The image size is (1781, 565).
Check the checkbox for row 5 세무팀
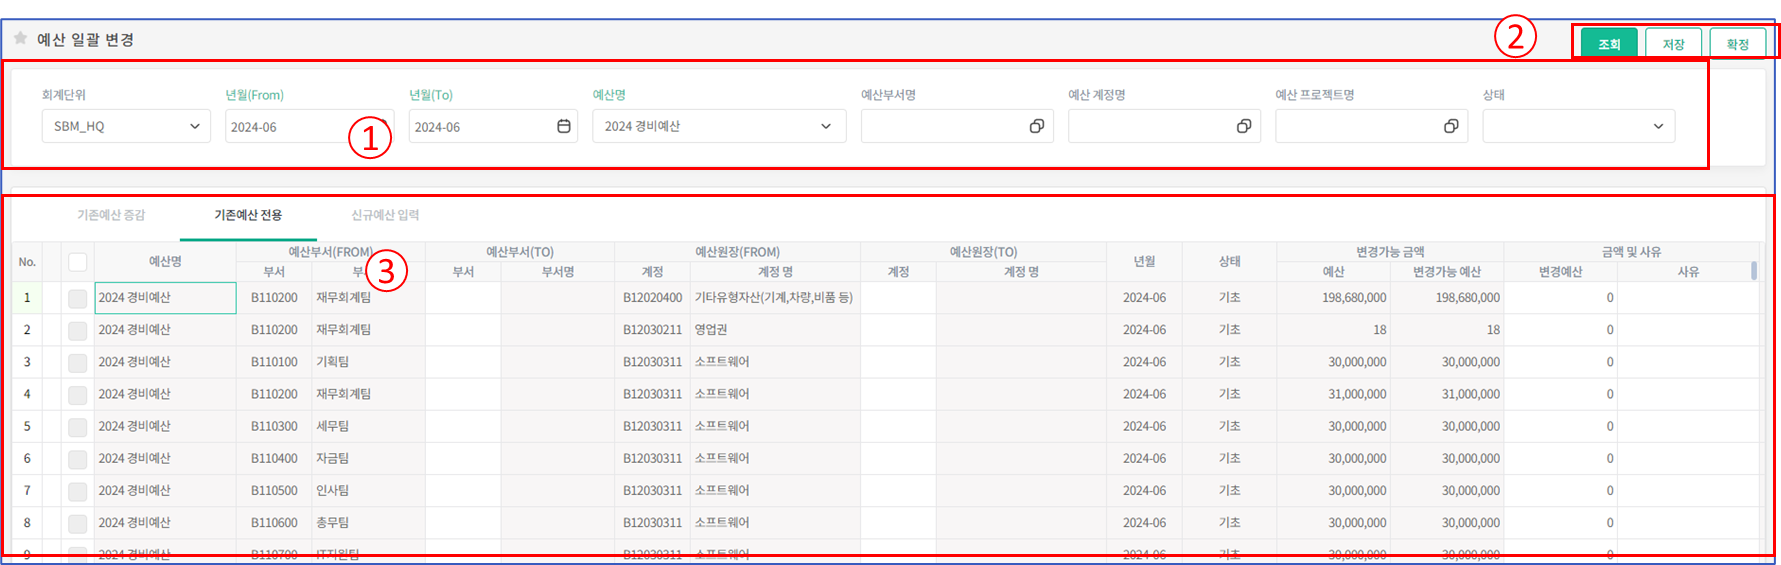(x=77, y=427)
